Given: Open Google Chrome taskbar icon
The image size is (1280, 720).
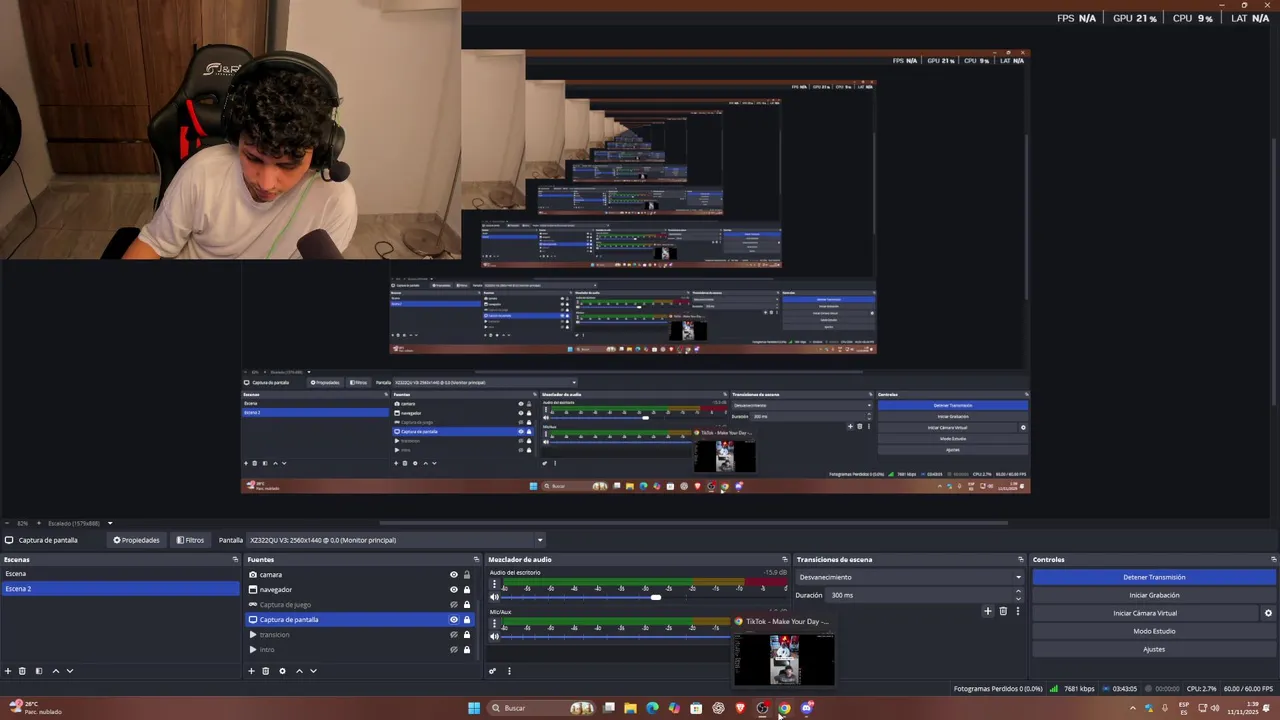Looking at the screenshot, I should [784, 708].
